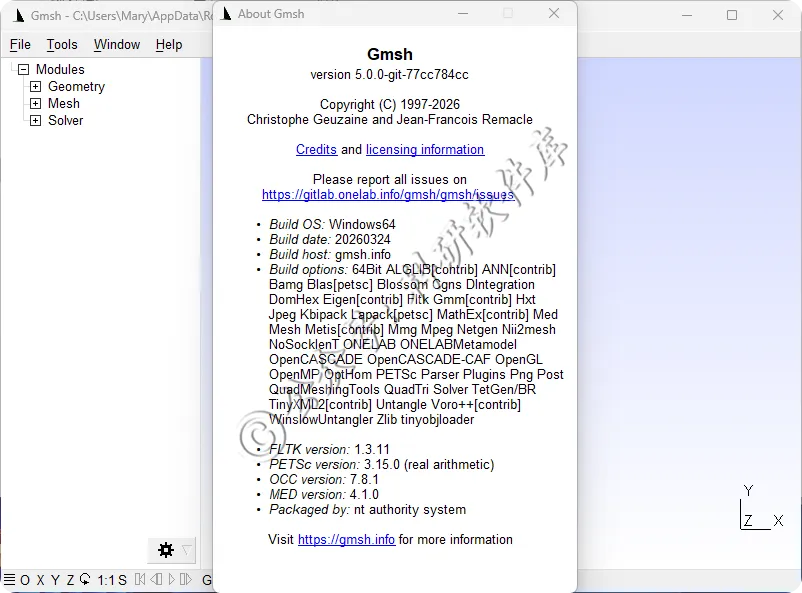The height and width of the screenshot is (593, 802).
Task: Play the animation in the status bar
Action: (x=171, y=579)
